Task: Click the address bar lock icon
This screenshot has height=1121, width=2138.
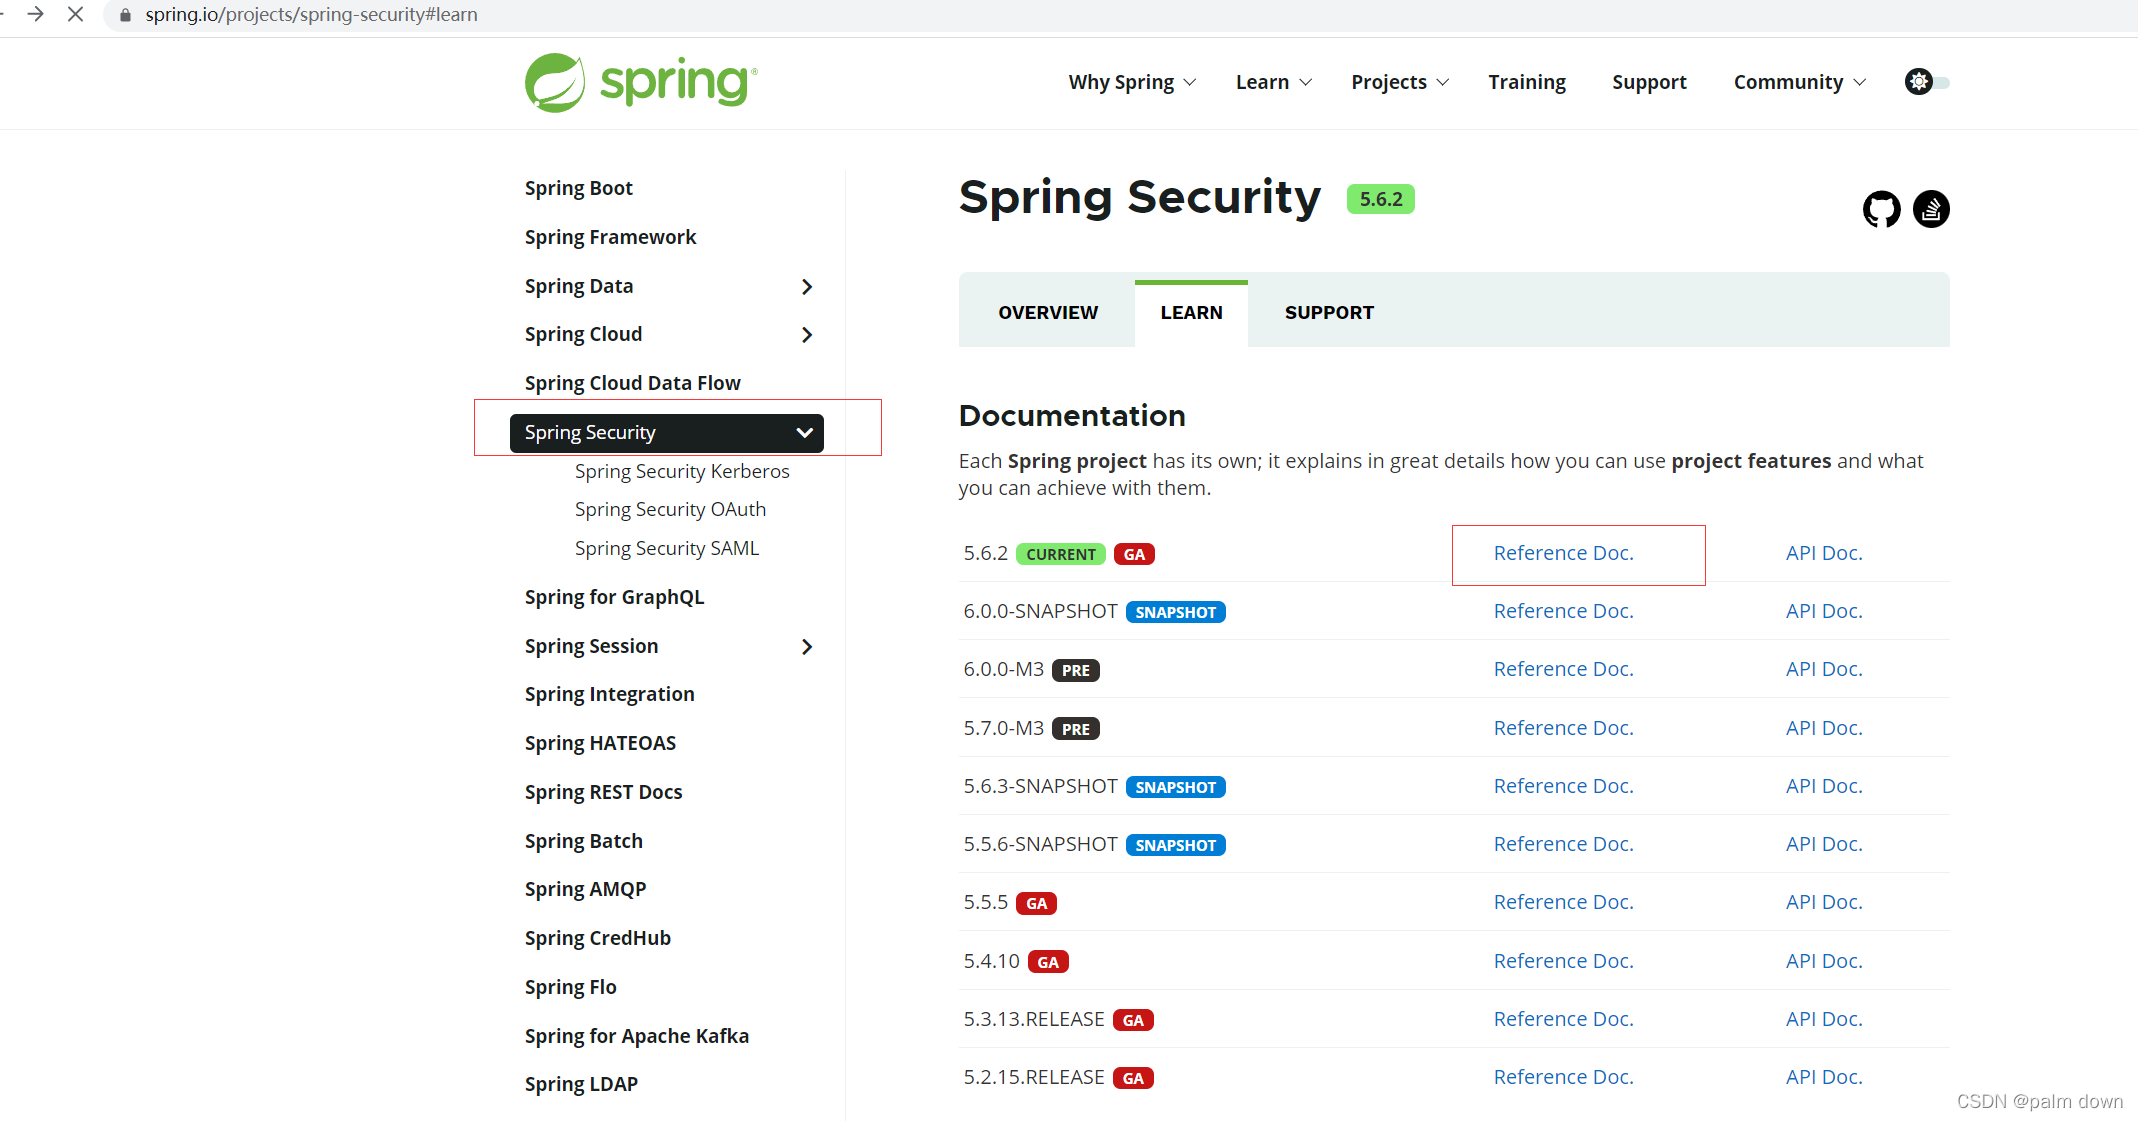Action: pyautogui.click(x=125, y=15)
